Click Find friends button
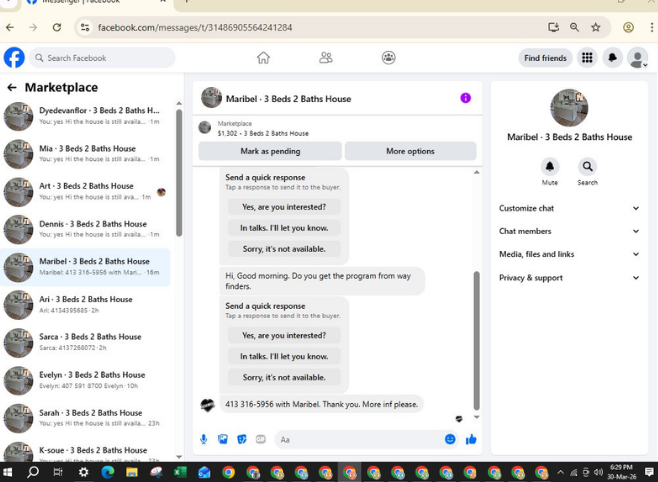The height and width of the screenshot is (482, 658). (x=545, y=58)
